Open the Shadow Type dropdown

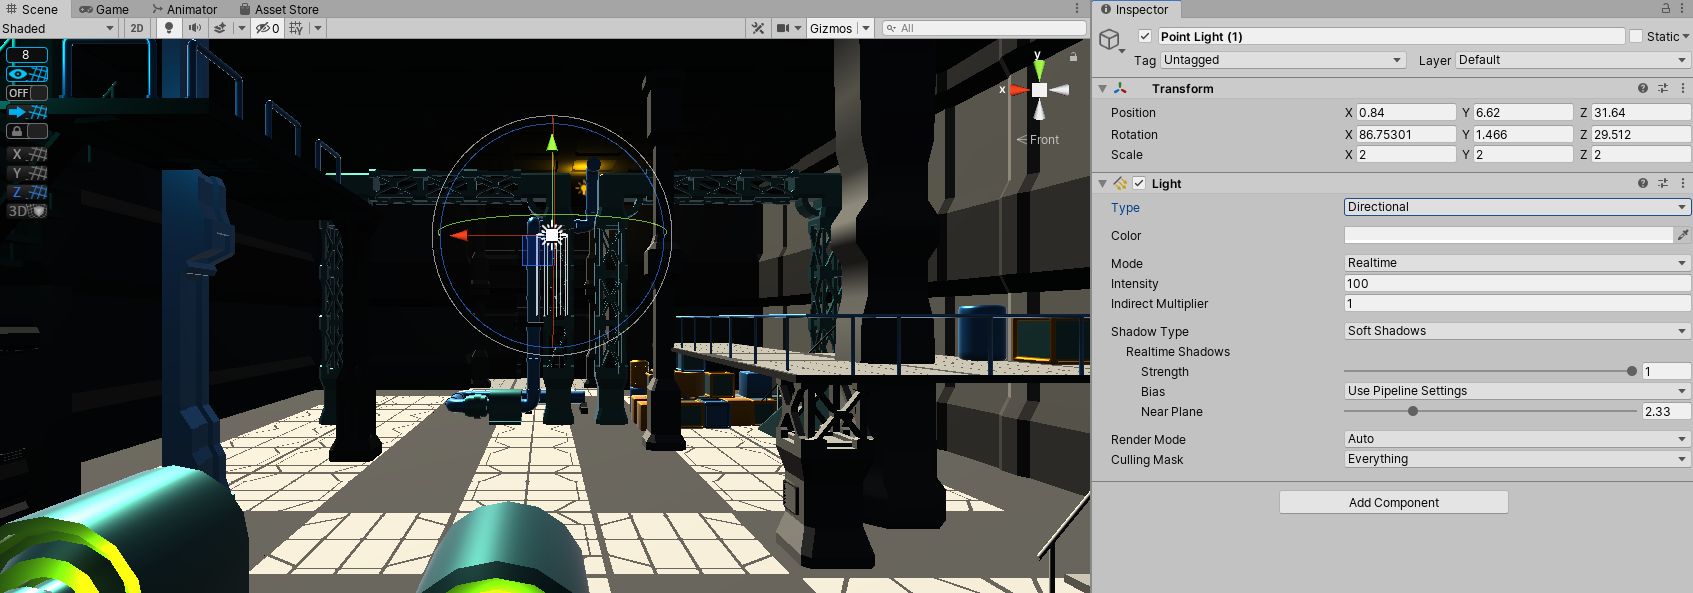1516,331
